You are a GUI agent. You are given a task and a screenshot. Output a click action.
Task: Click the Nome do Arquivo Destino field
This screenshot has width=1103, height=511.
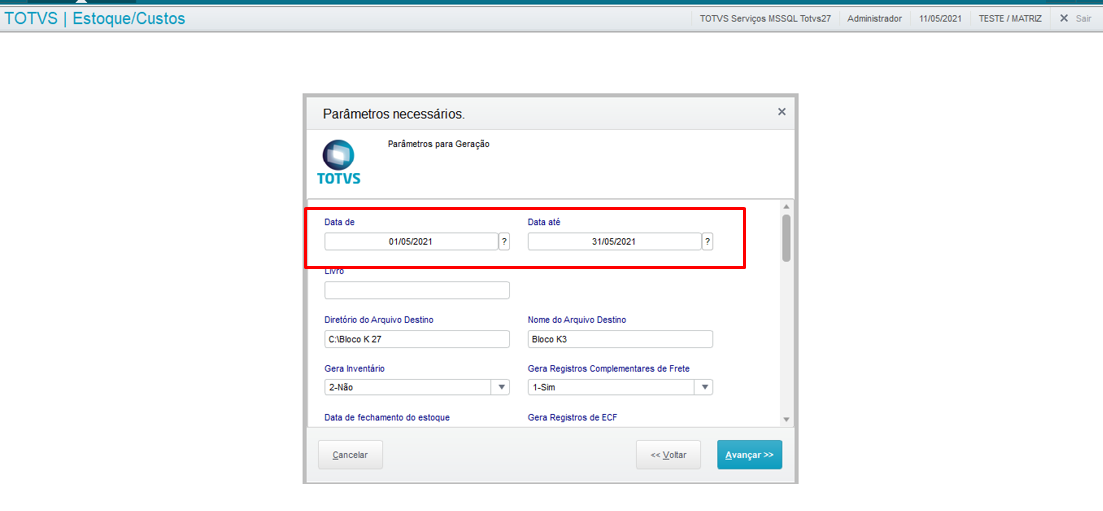click(x=620, y=339)
